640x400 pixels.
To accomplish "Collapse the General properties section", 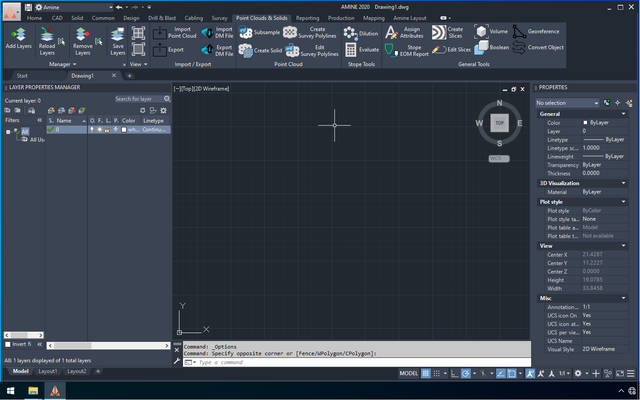I will pyautogui.click(x=623, y=114).
